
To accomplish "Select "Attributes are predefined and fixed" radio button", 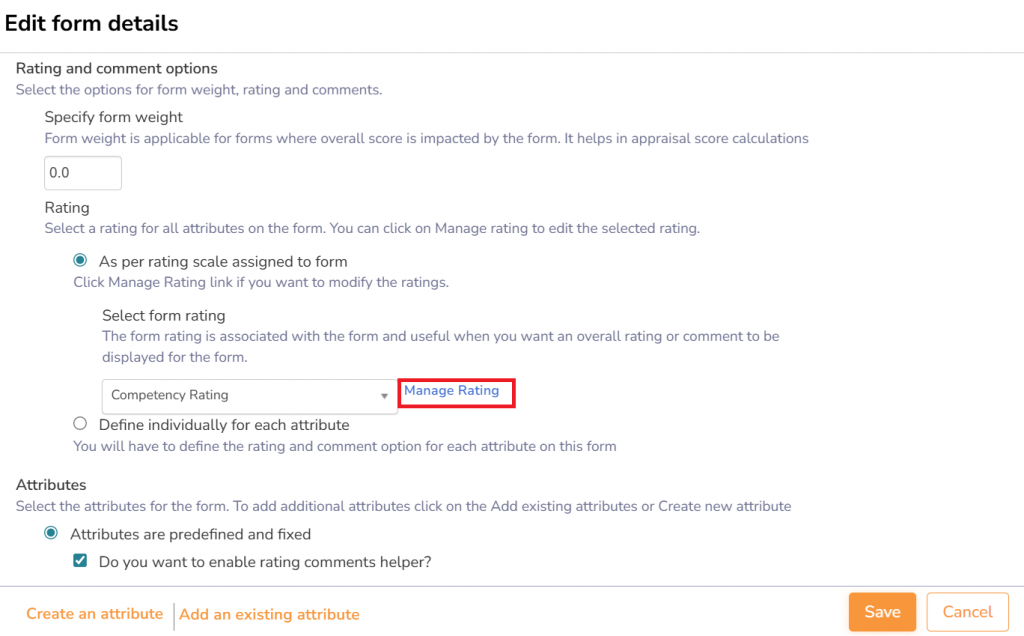I will pos(51,534).
